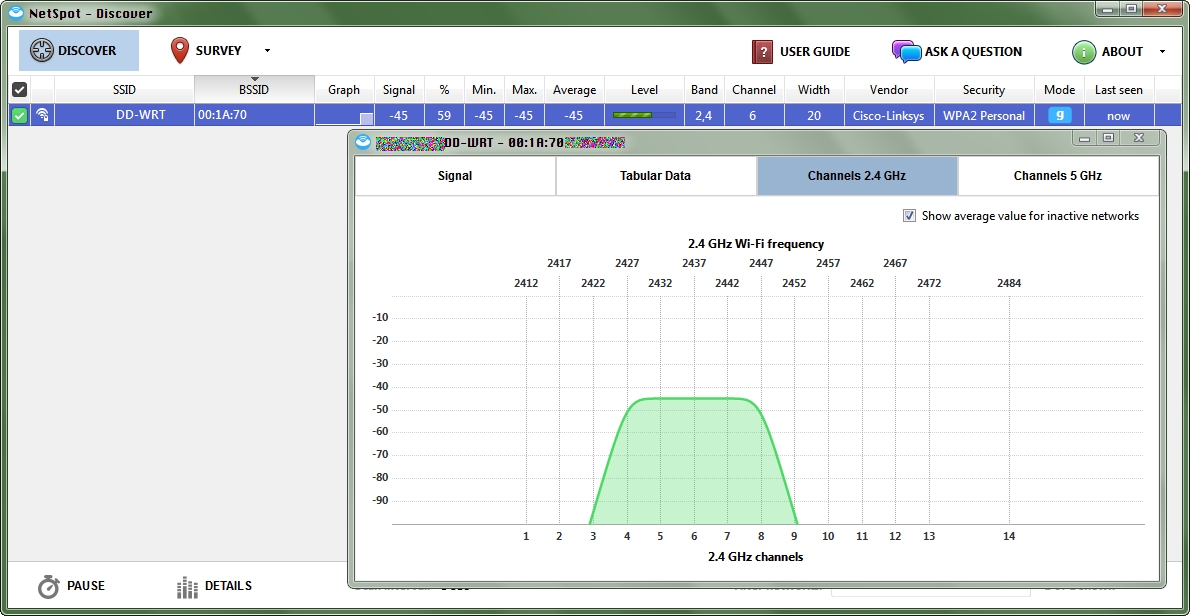The image size is (1190, 616).
Task: Click the 2484 frequency label on chart
Action: [1009, 283]
